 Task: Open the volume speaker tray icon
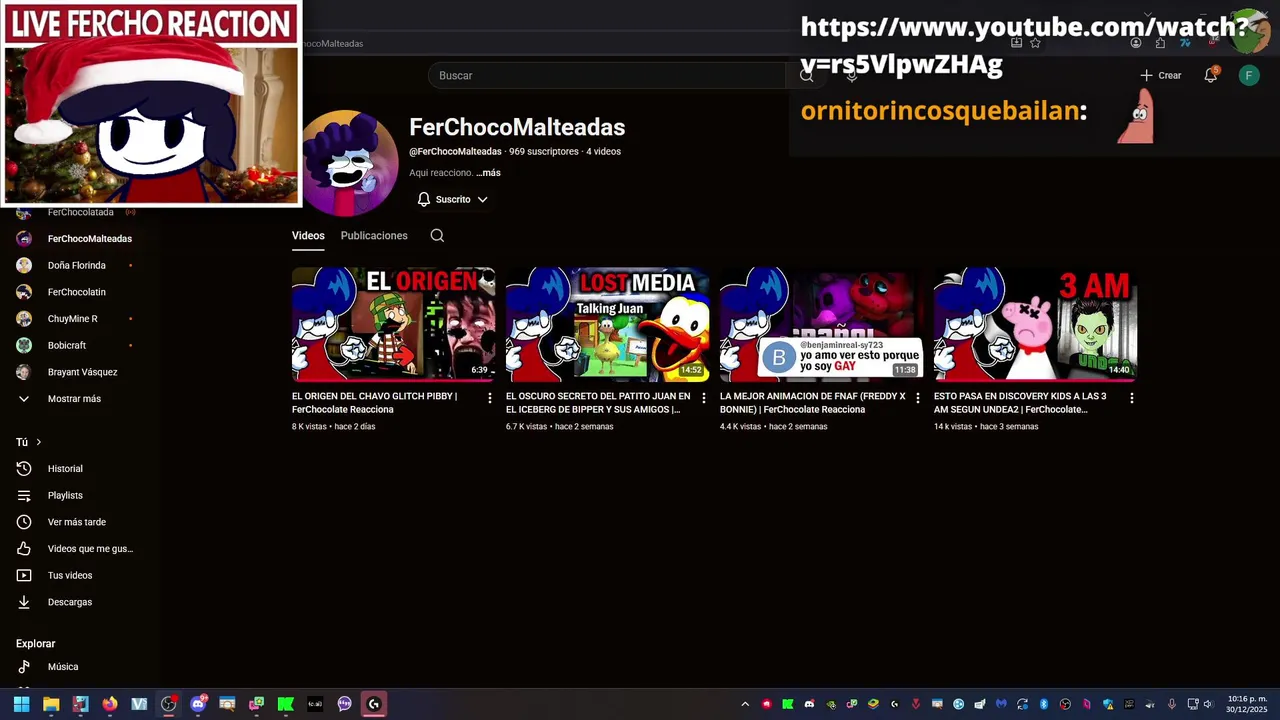(x=1208, y=704)
